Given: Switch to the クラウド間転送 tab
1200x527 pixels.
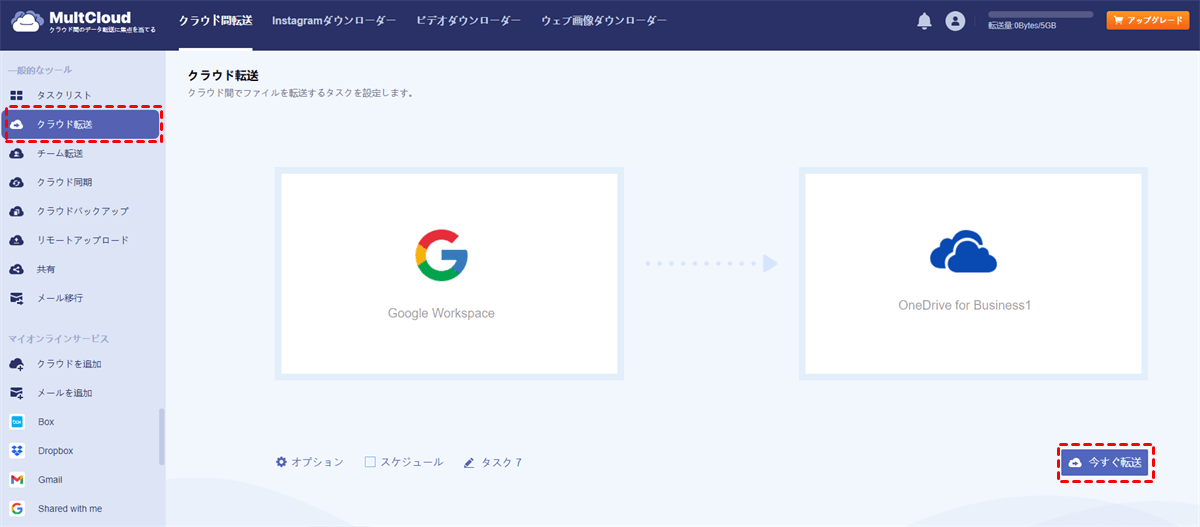Looking at the screenshot, I should tap(216, 21).
